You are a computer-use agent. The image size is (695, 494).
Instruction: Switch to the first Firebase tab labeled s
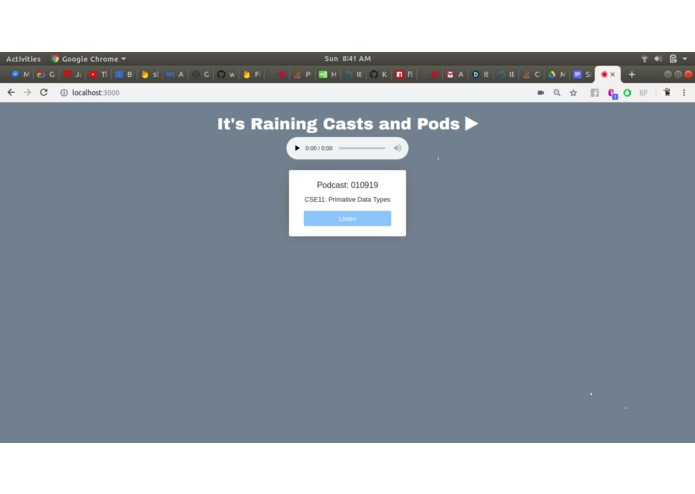click(150, 74)
